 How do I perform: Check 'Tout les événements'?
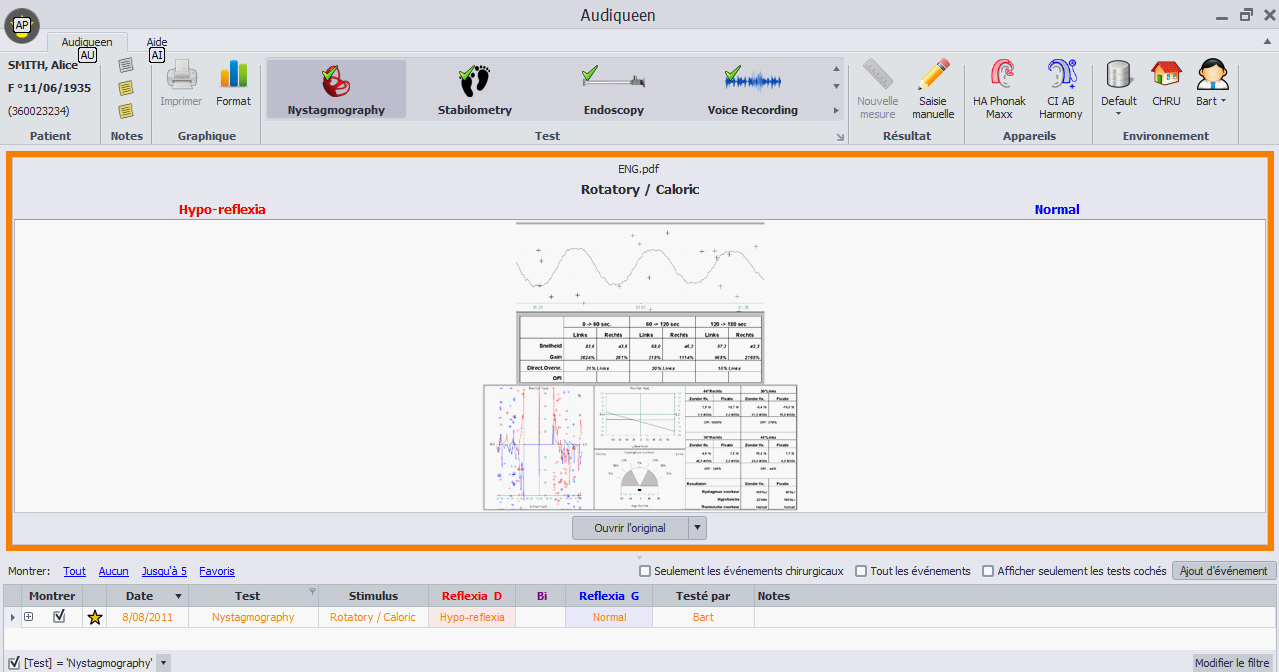point(860,570)
